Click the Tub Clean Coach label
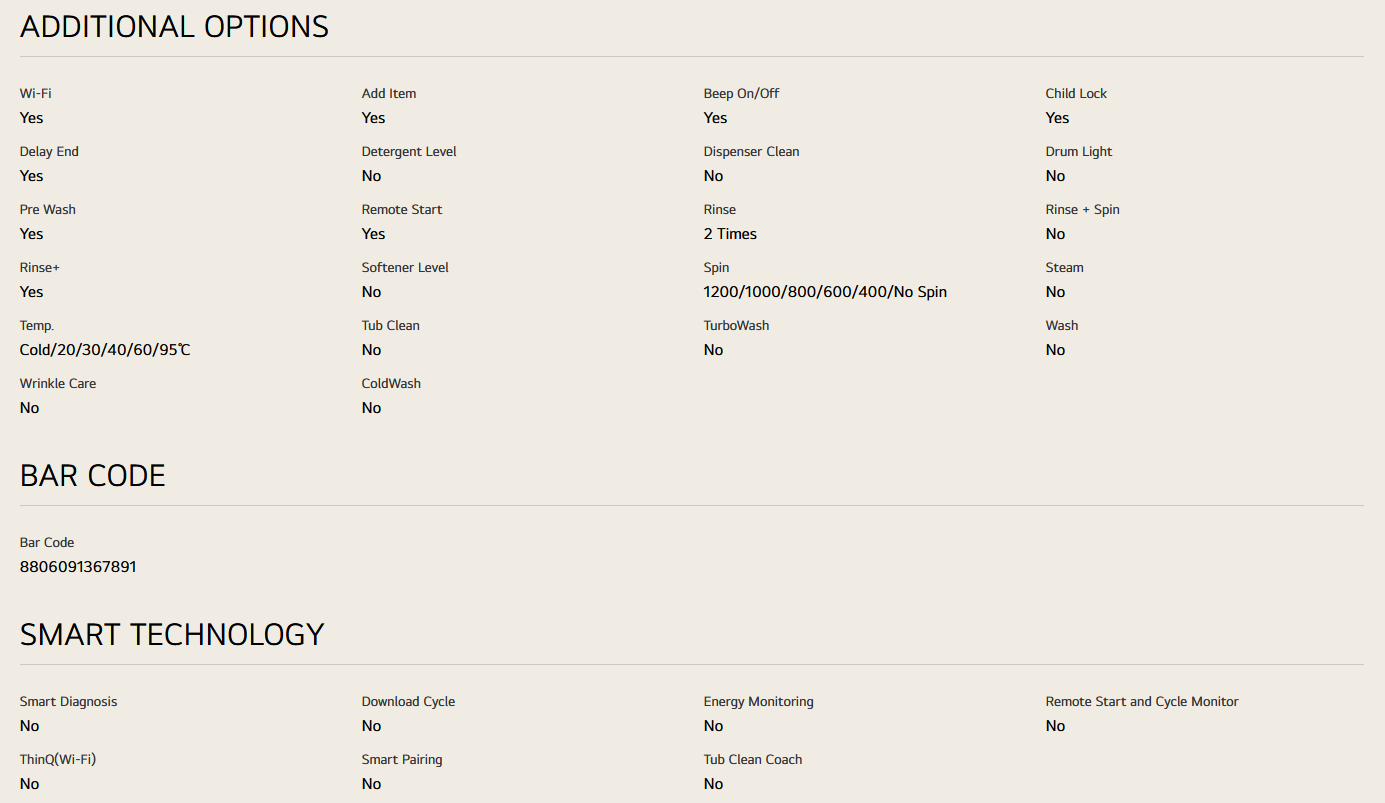Viewport: 1385px width, 803px height. pyautogui.click(x=753, y=760)
